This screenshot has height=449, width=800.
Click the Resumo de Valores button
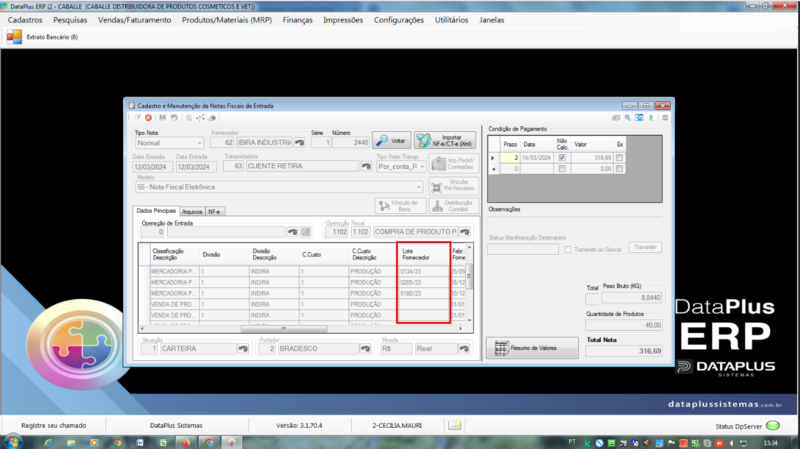pyautogui.click(x=532, y=348)
